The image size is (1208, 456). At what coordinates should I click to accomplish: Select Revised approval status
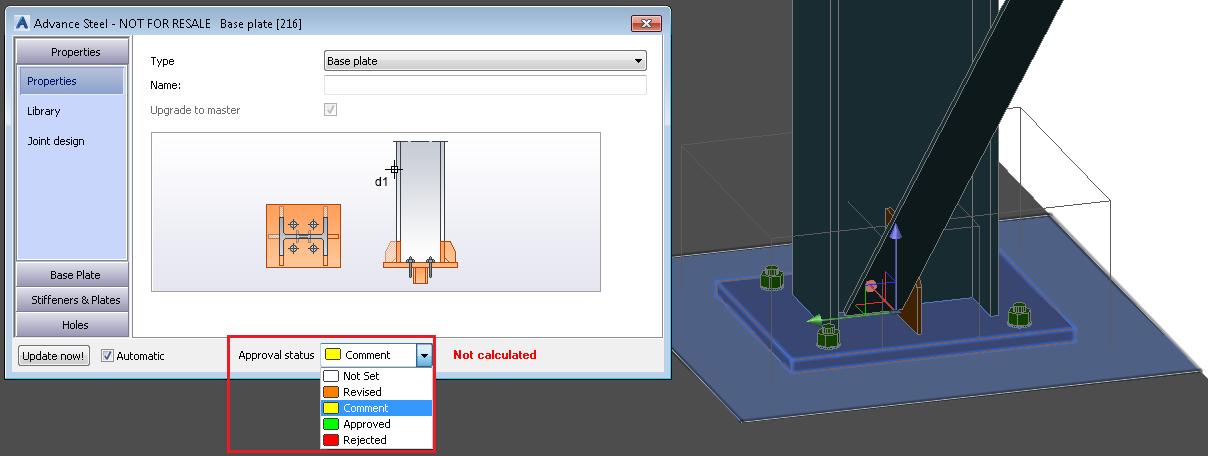377,392
